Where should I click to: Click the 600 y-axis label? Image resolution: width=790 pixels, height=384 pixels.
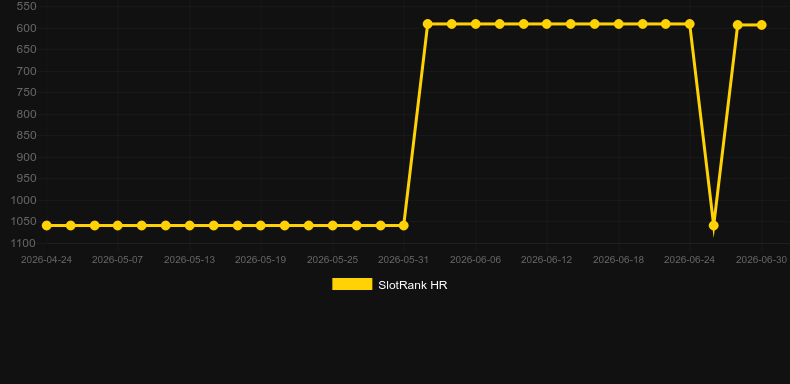tap(26, 28)
